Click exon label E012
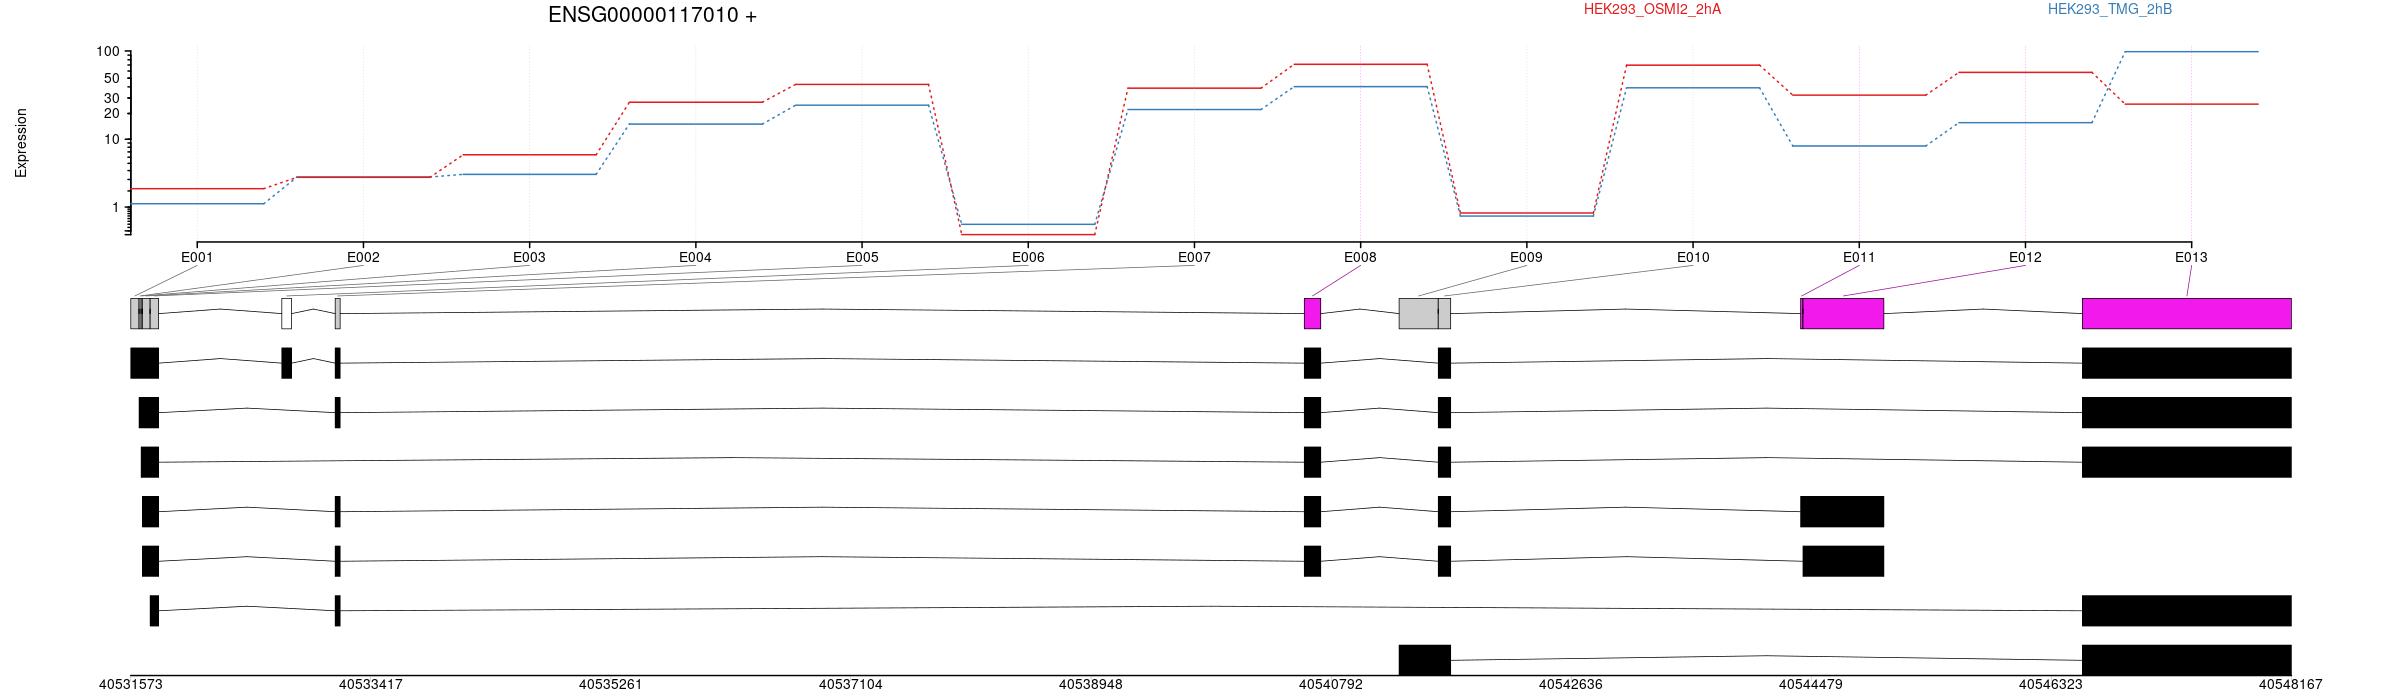Viewport: 2400px width, 700px height. [x=2025, y=257]
